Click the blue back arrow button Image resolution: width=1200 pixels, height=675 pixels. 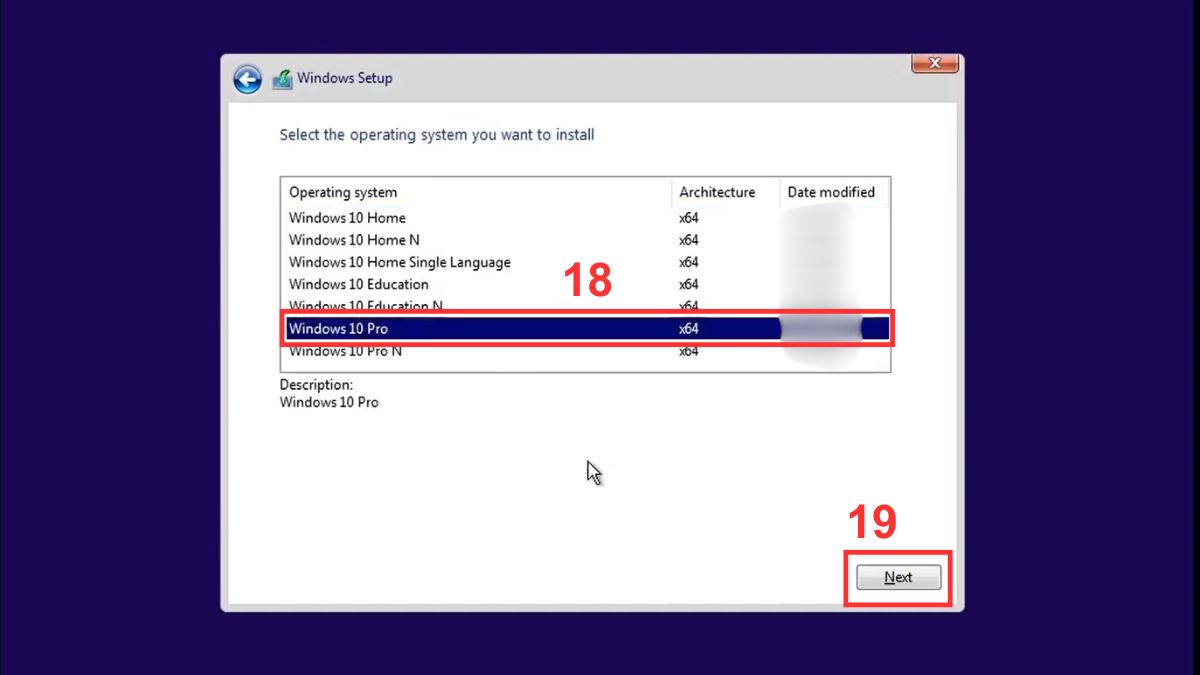(247, 79)
